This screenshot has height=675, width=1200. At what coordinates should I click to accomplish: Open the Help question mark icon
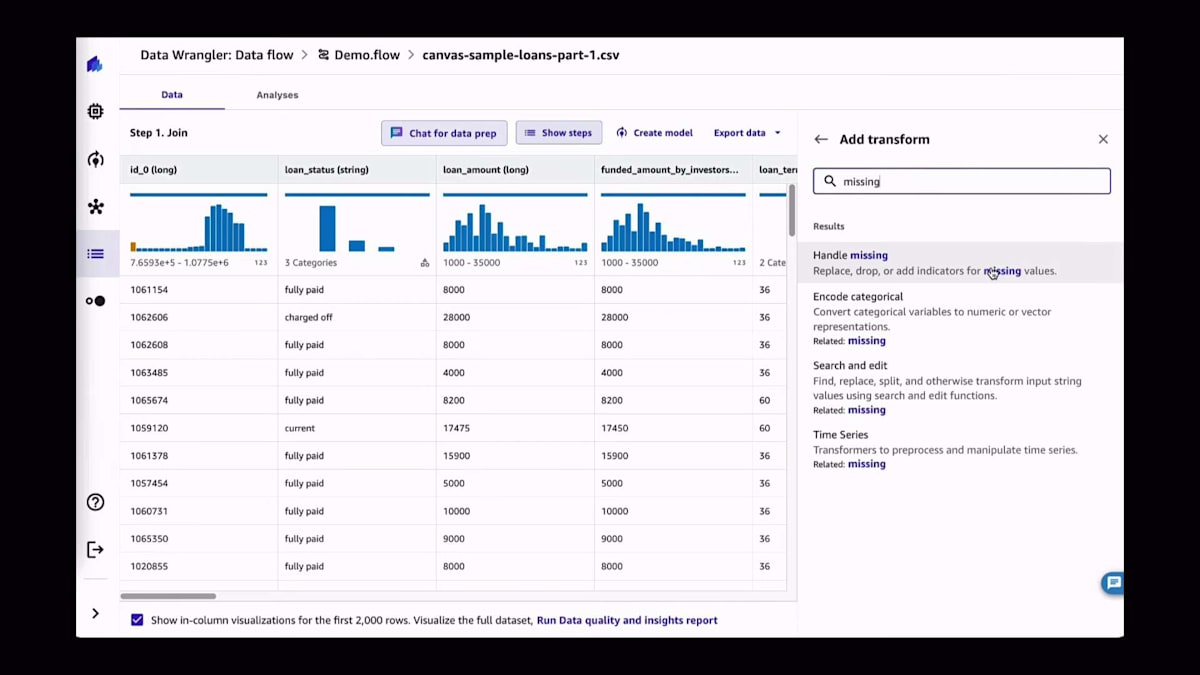pos(95,502)
